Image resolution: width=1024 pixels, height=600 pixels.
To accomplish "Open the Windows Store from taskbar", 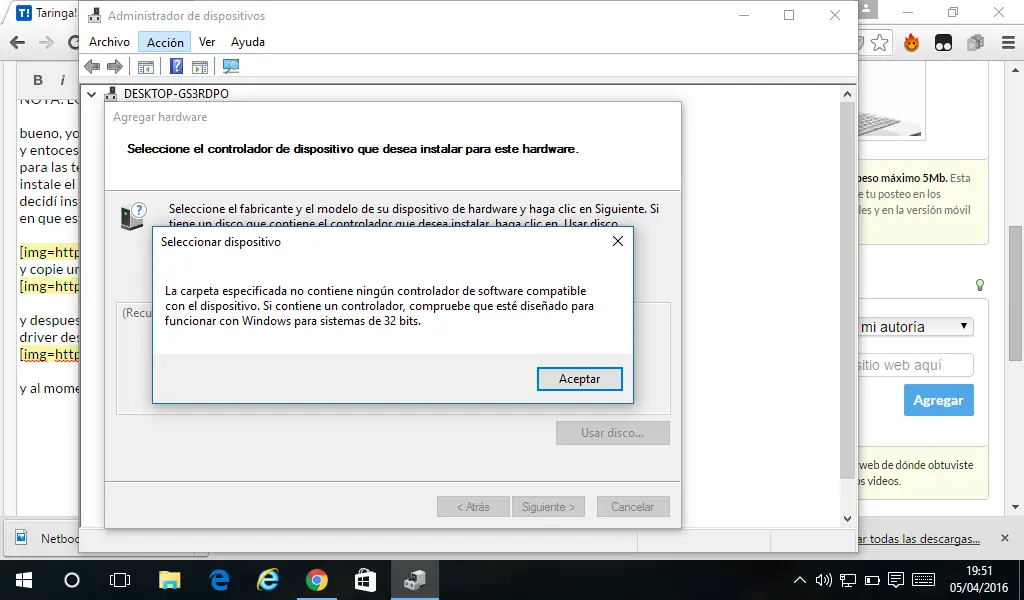I will pyautogui.click(x=365, y=580).
